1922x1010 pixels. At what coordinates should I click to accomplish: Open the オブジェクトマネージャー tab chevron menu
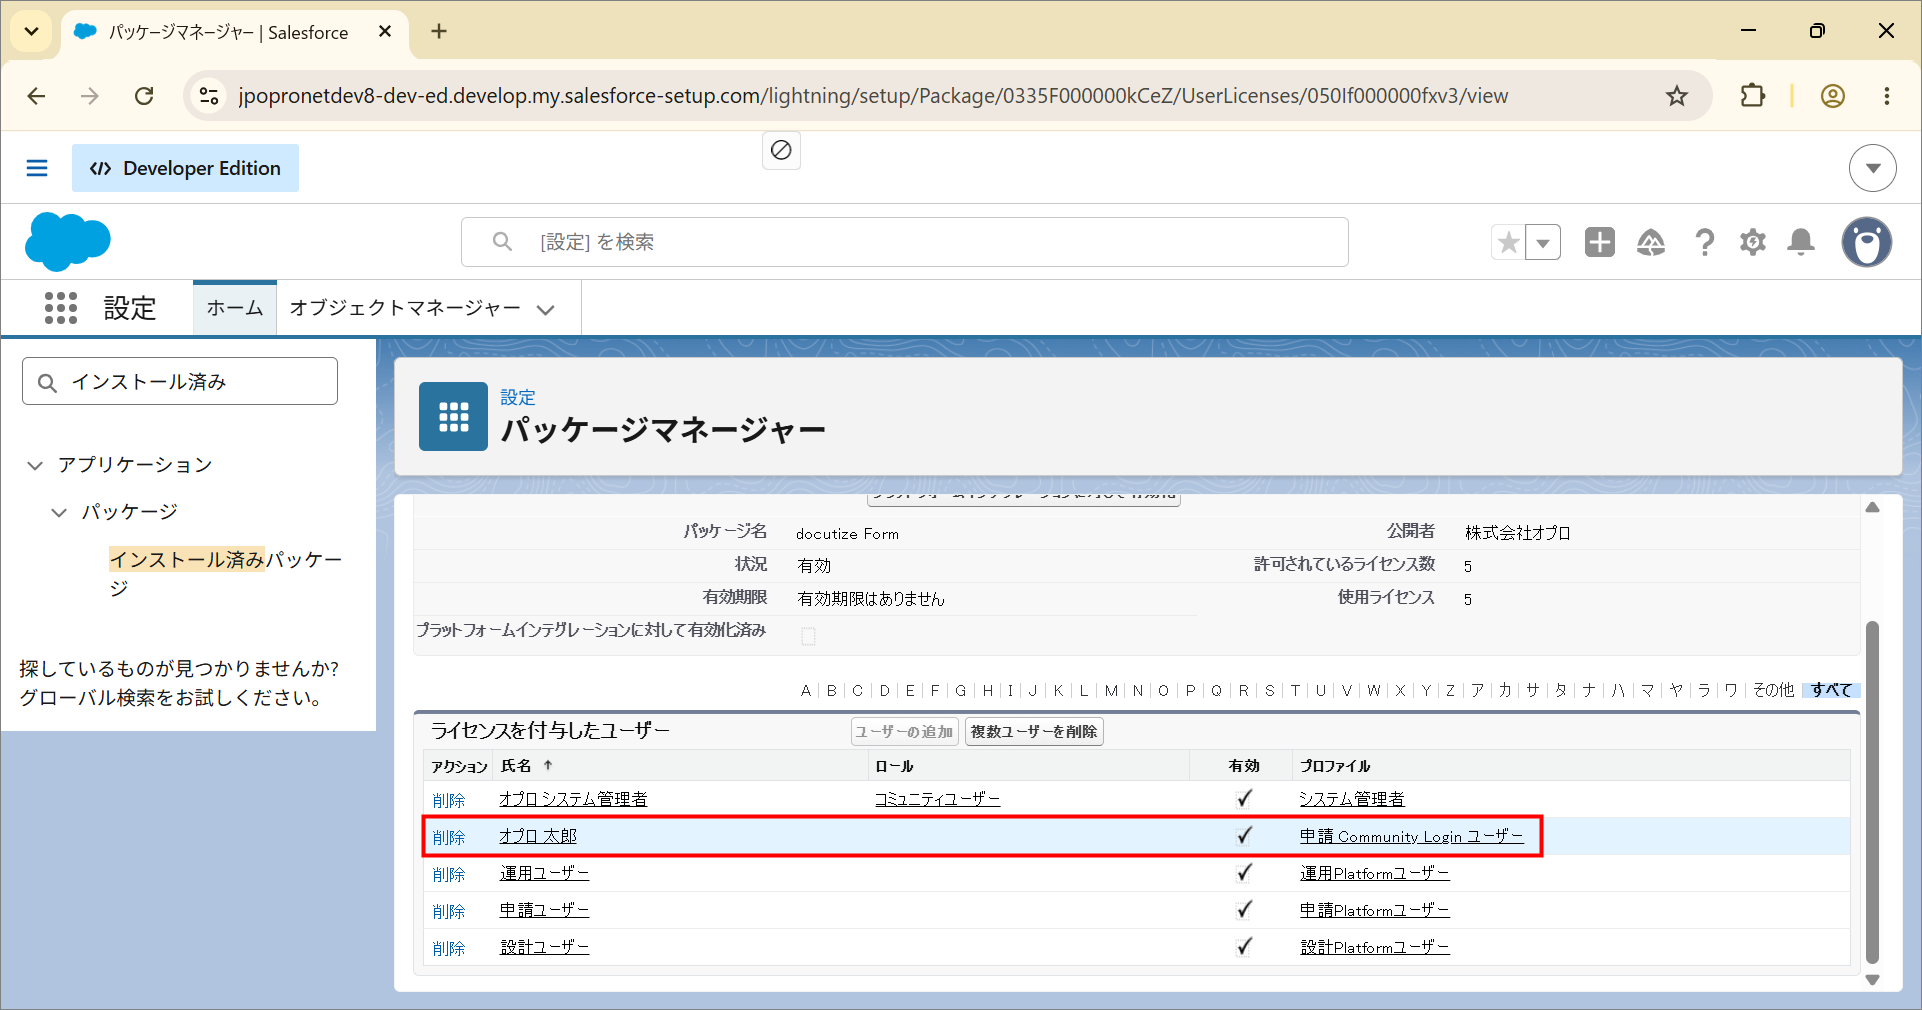click(x=546, y=309)
